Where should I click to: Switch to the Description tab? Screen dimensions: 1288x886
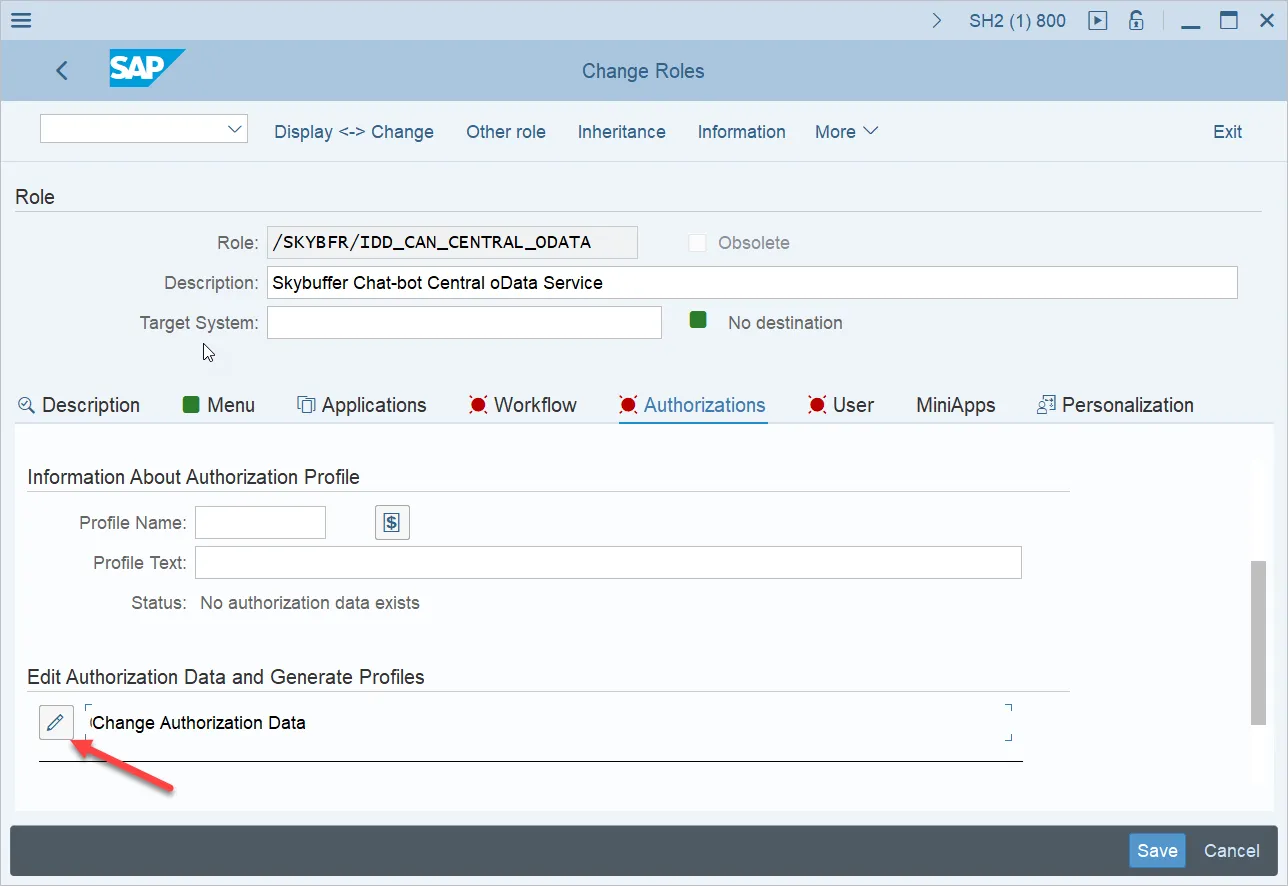(x=79, y=405)
